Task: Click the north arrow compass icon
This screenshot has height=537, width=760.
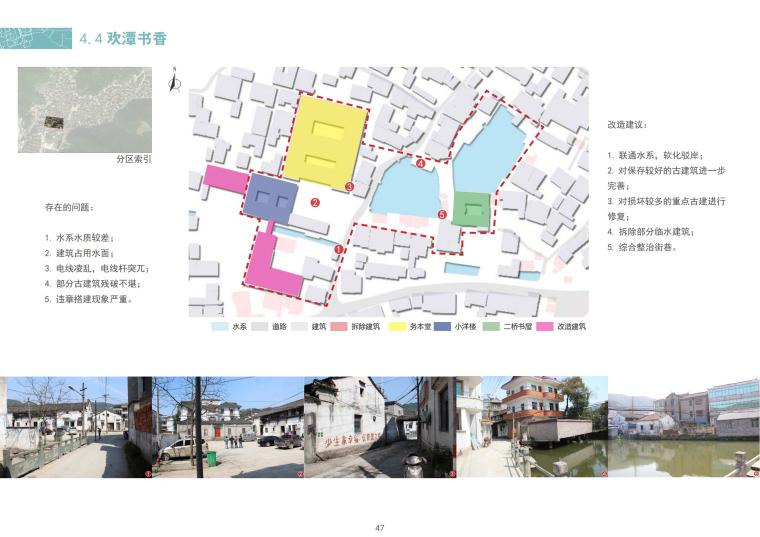Action: click(x=175, y=82)
